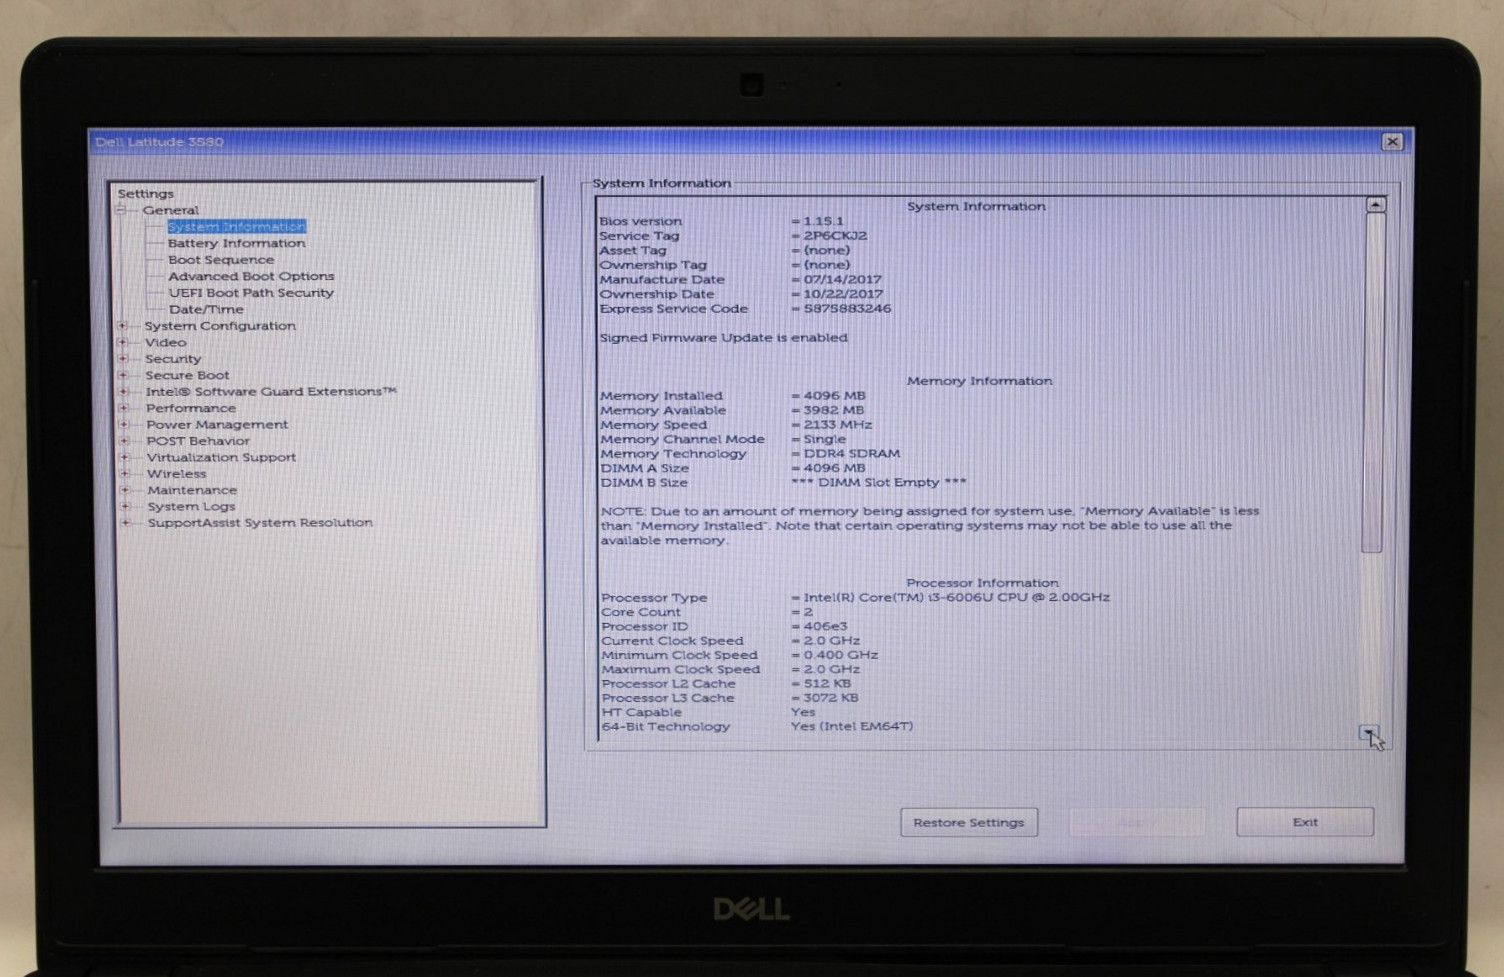Click Minimum Clock Speed 0.400 GHz

[840, 656]
